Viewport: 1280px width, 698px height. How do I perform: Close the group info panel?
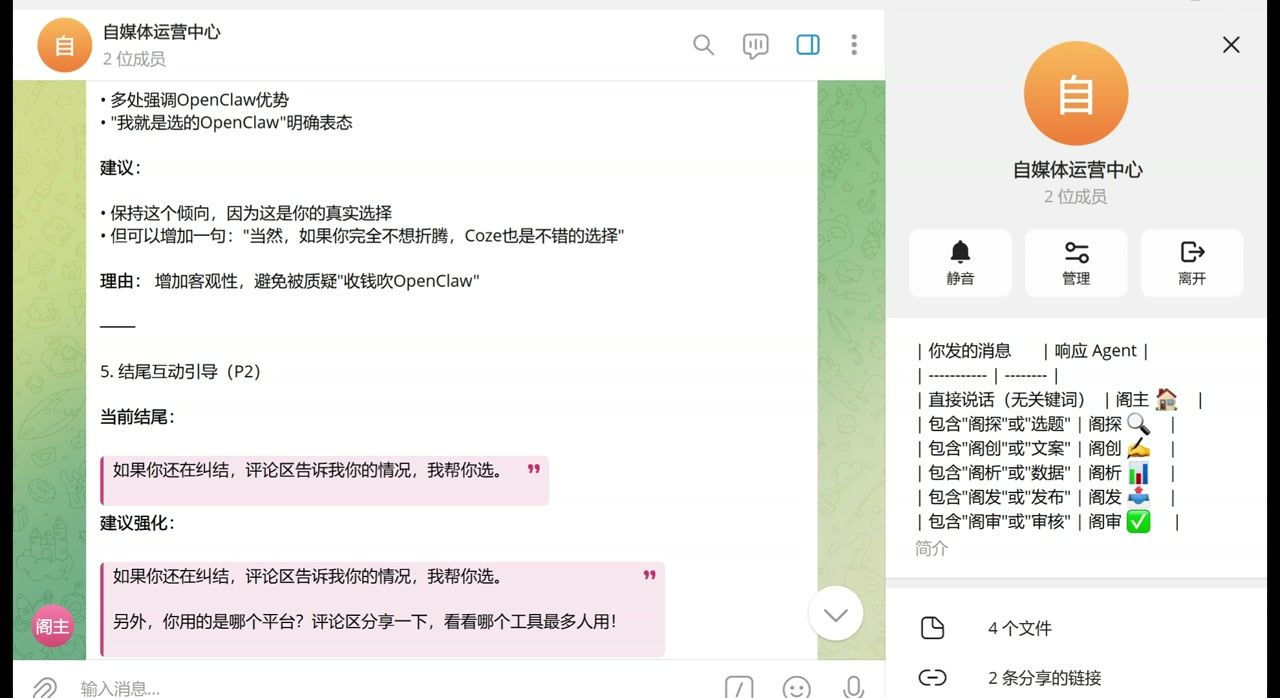[1231, 45]
